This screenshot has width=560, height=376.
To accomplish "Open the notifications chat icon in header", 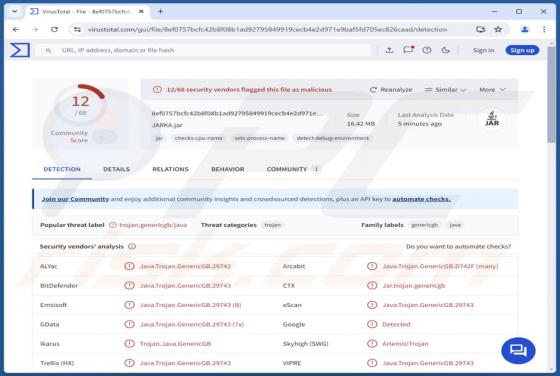I will (x=408, y=50).
